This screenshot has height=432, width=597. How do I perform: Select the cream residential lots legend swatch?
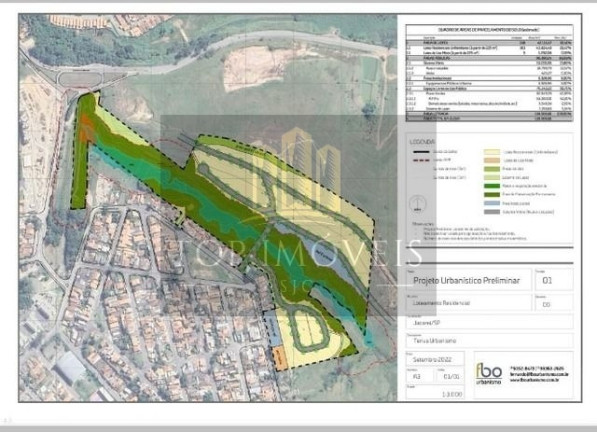tap(492, 152)
